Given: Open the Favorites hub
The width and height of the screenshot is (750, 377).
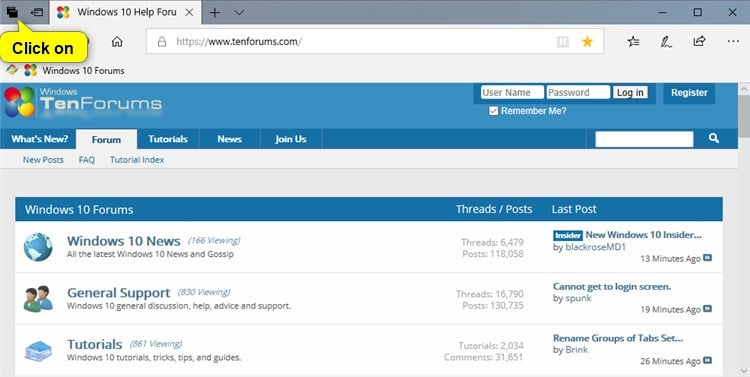Looking at the screenshot, I should click(x=634, y=42).
